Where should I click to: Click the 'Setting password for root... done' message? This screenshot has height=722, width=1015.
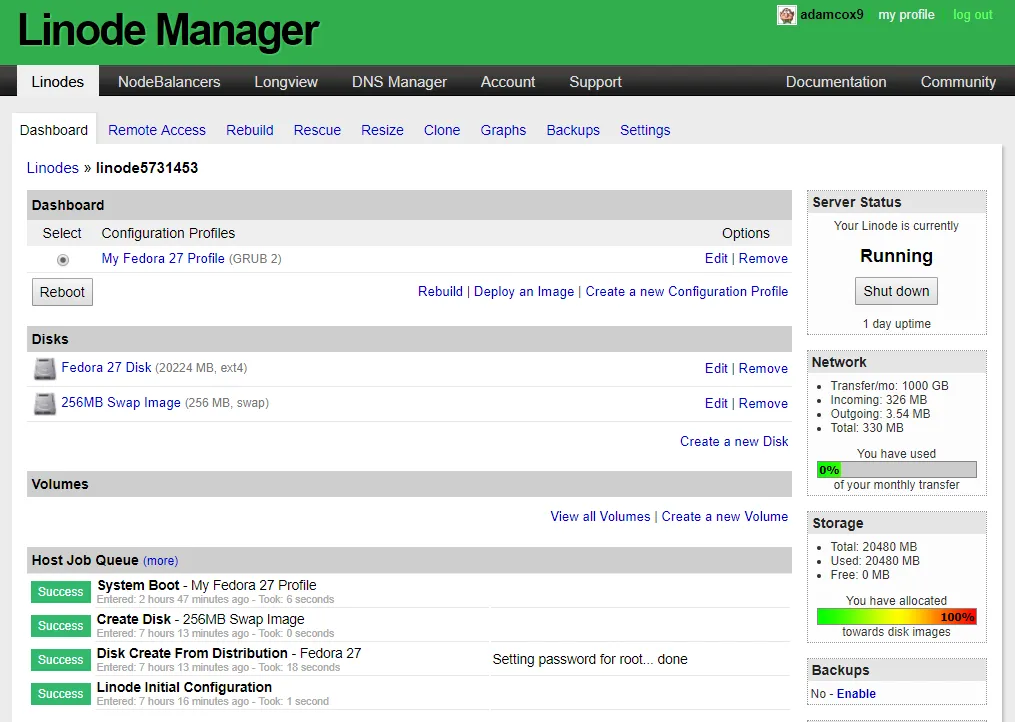coord(590,659)
